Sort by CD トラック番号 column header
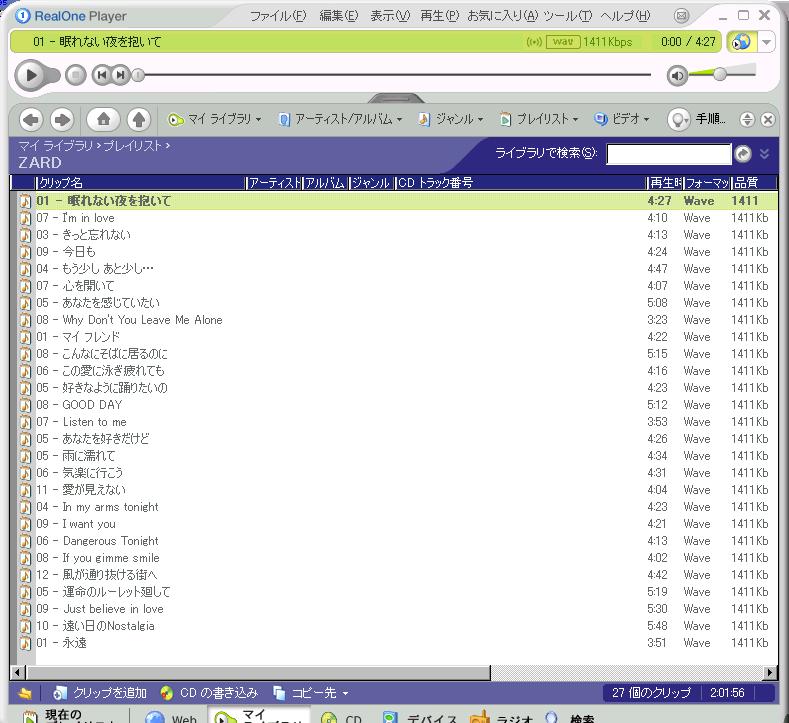Image resolution: width=789 pixels, height=723 pixels. coord(520,183)
